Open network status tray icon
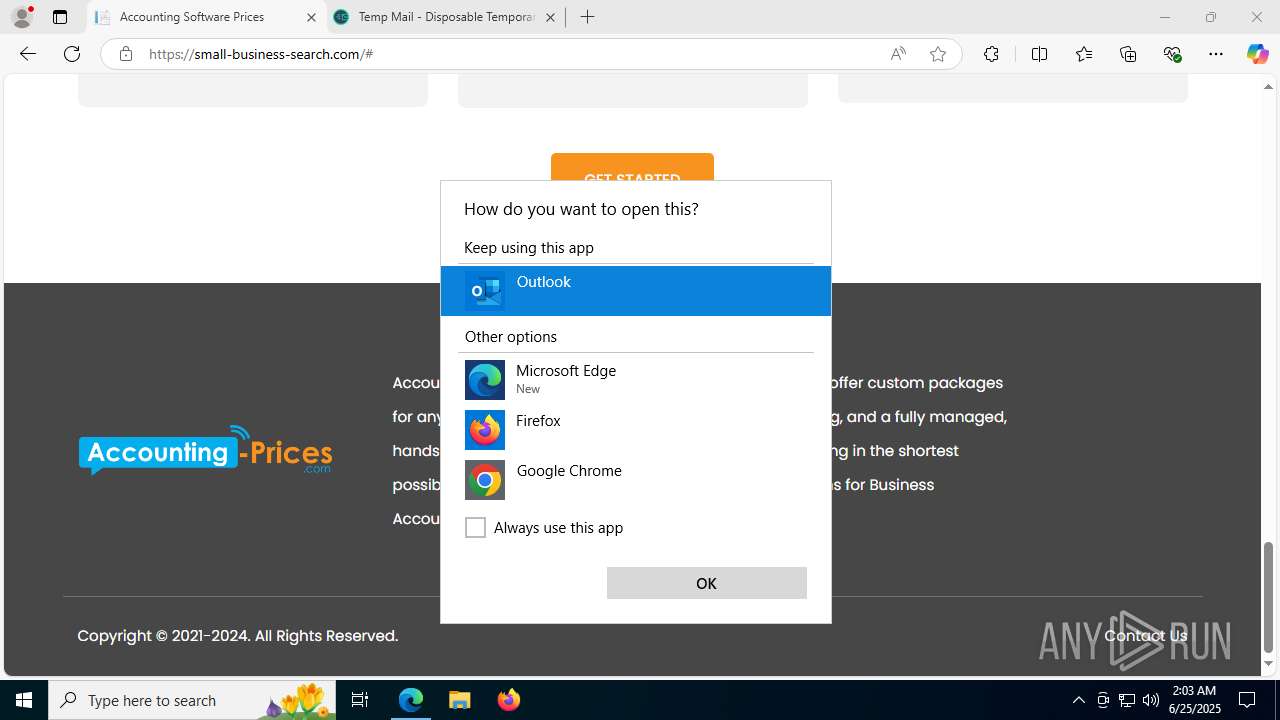The height and width of the screenshot is (720, 1280). 1127,700
